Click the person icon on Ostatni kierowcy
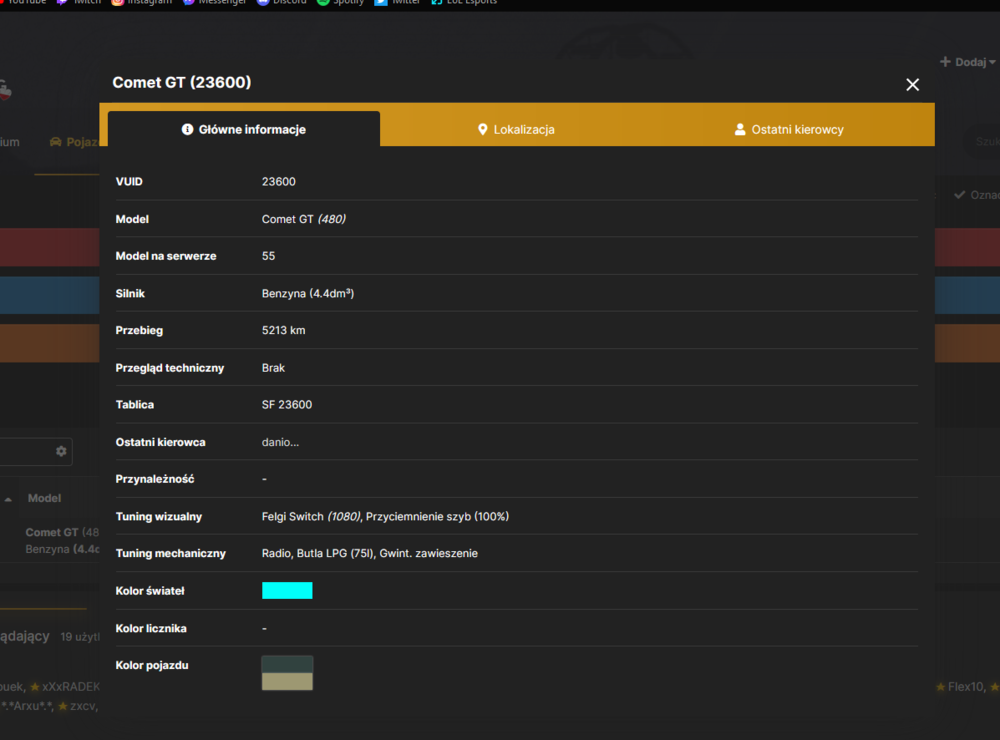Screen dimensions: 1000x740 click(740, 130)
